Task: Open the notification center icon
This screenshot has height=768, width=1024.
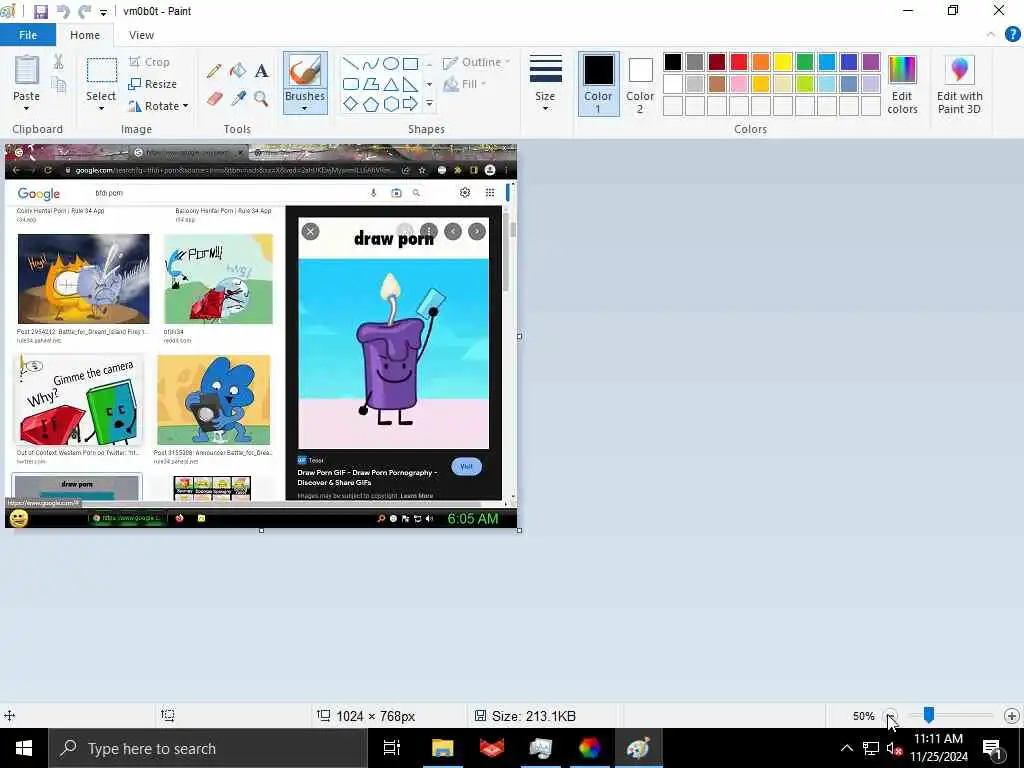Action: click(993, 749)
